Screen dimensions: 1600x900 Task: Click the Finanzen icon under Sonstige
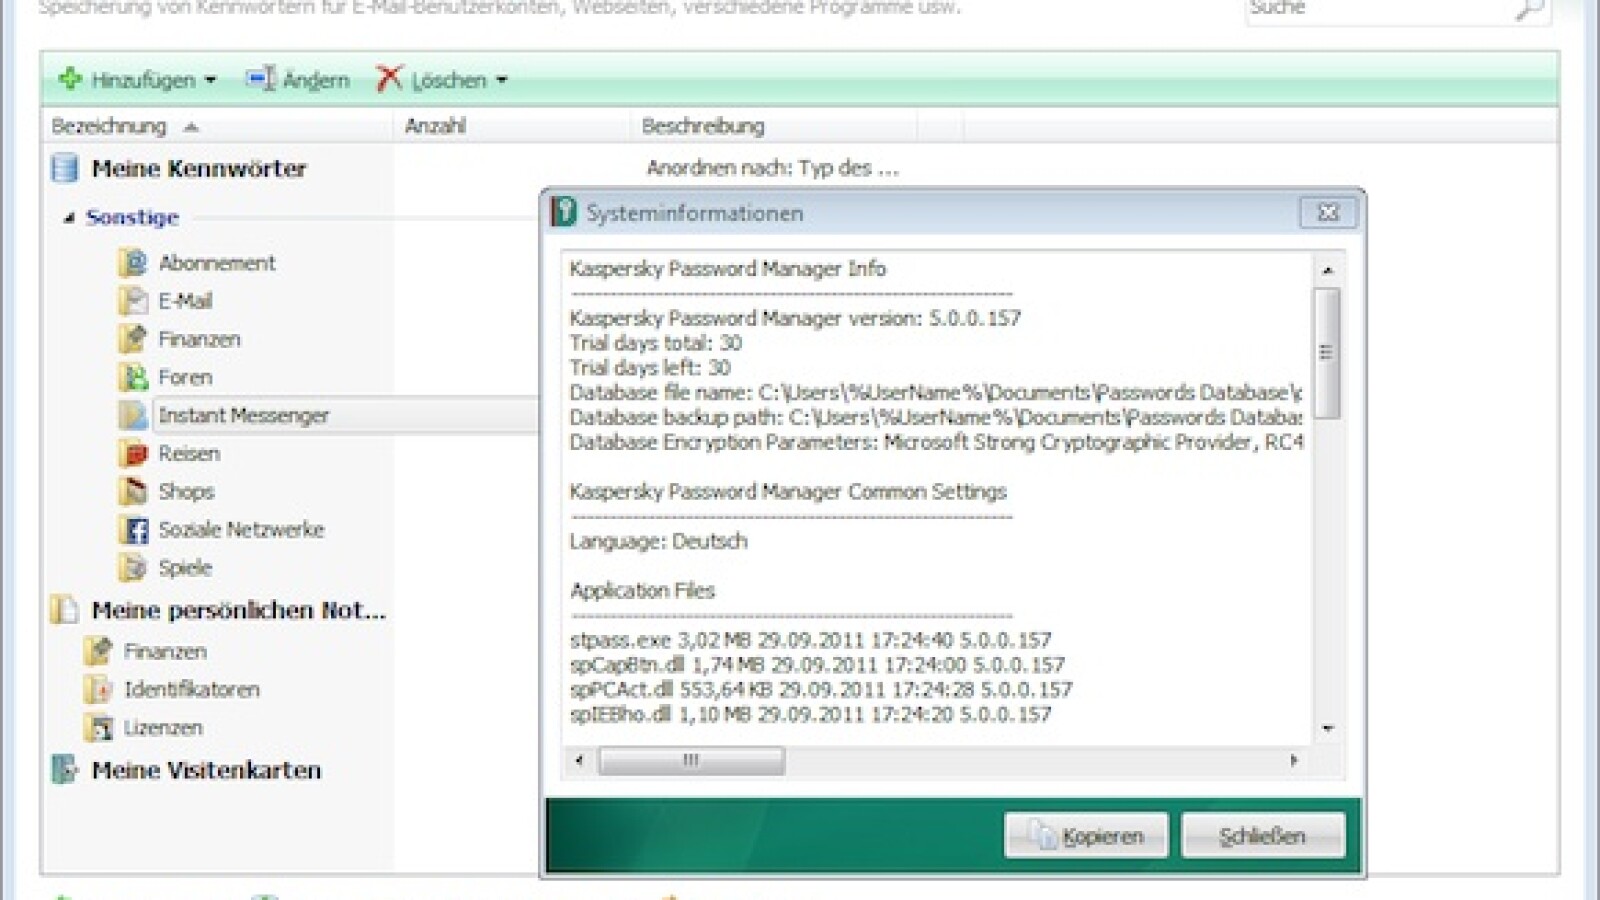[x=132, y=339]
